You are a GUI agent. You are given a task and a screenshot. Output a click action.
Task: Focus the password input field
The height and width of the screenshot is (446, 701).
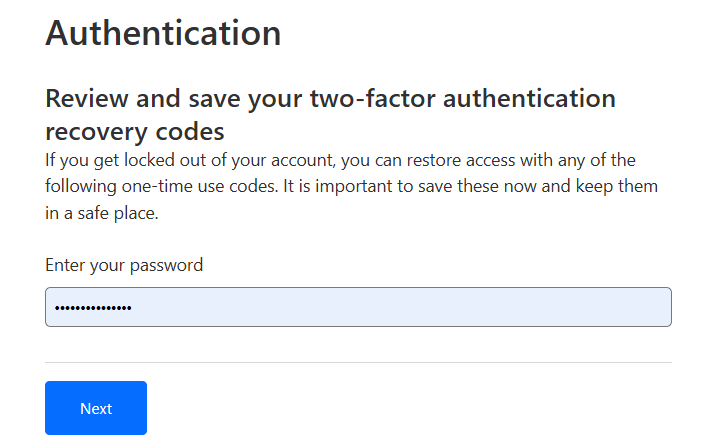click(358, 307)
